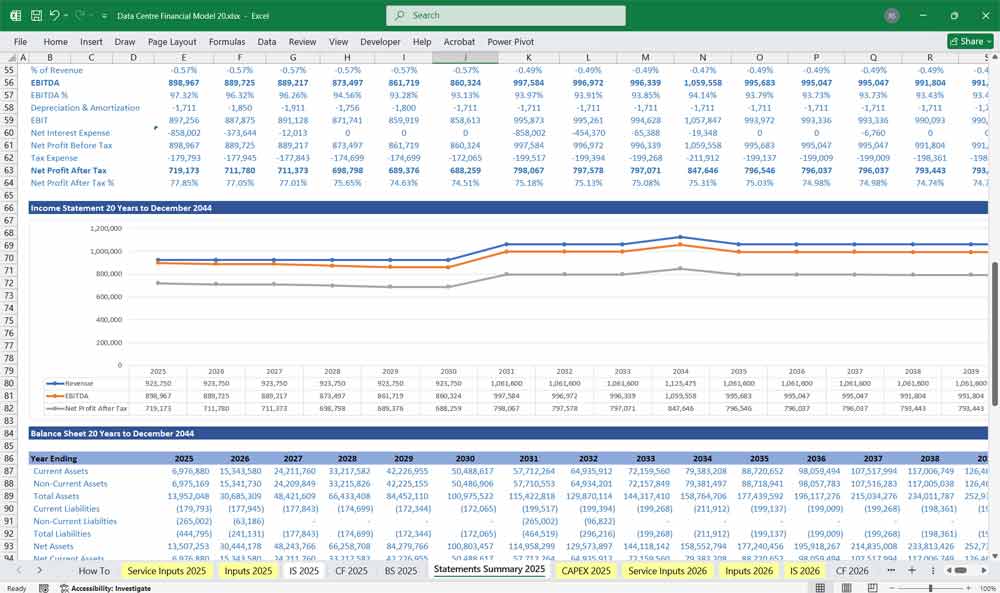Switch to Page Break Preview via status bar icon

[872, 587]
